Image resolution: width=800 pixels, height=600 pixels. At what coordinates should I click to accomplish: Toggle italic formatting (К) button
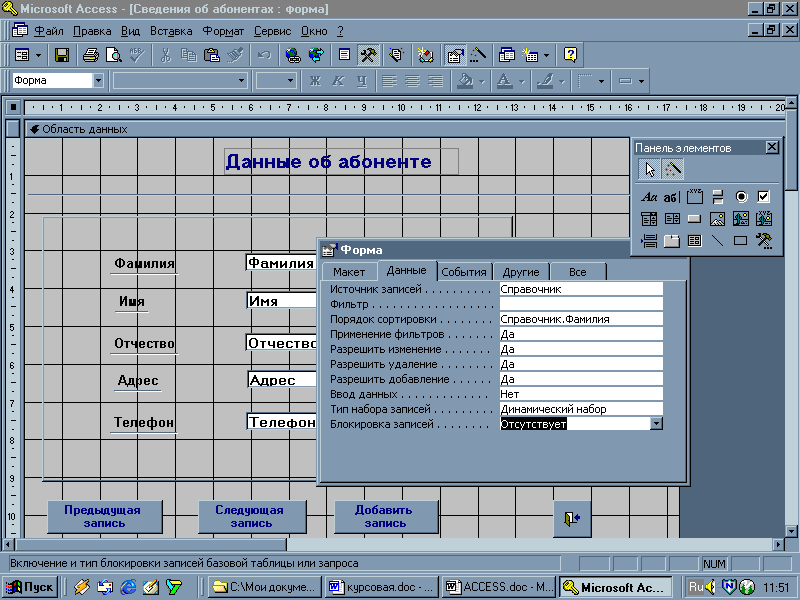click(x=338, y=81)
